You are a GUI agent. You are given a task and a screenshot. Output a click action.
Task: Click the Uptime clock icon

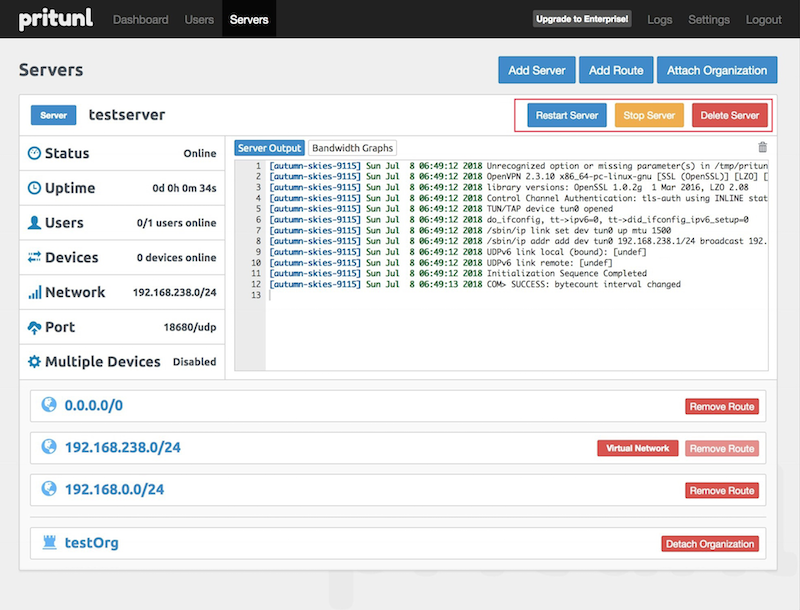click(x=34, y=188)
